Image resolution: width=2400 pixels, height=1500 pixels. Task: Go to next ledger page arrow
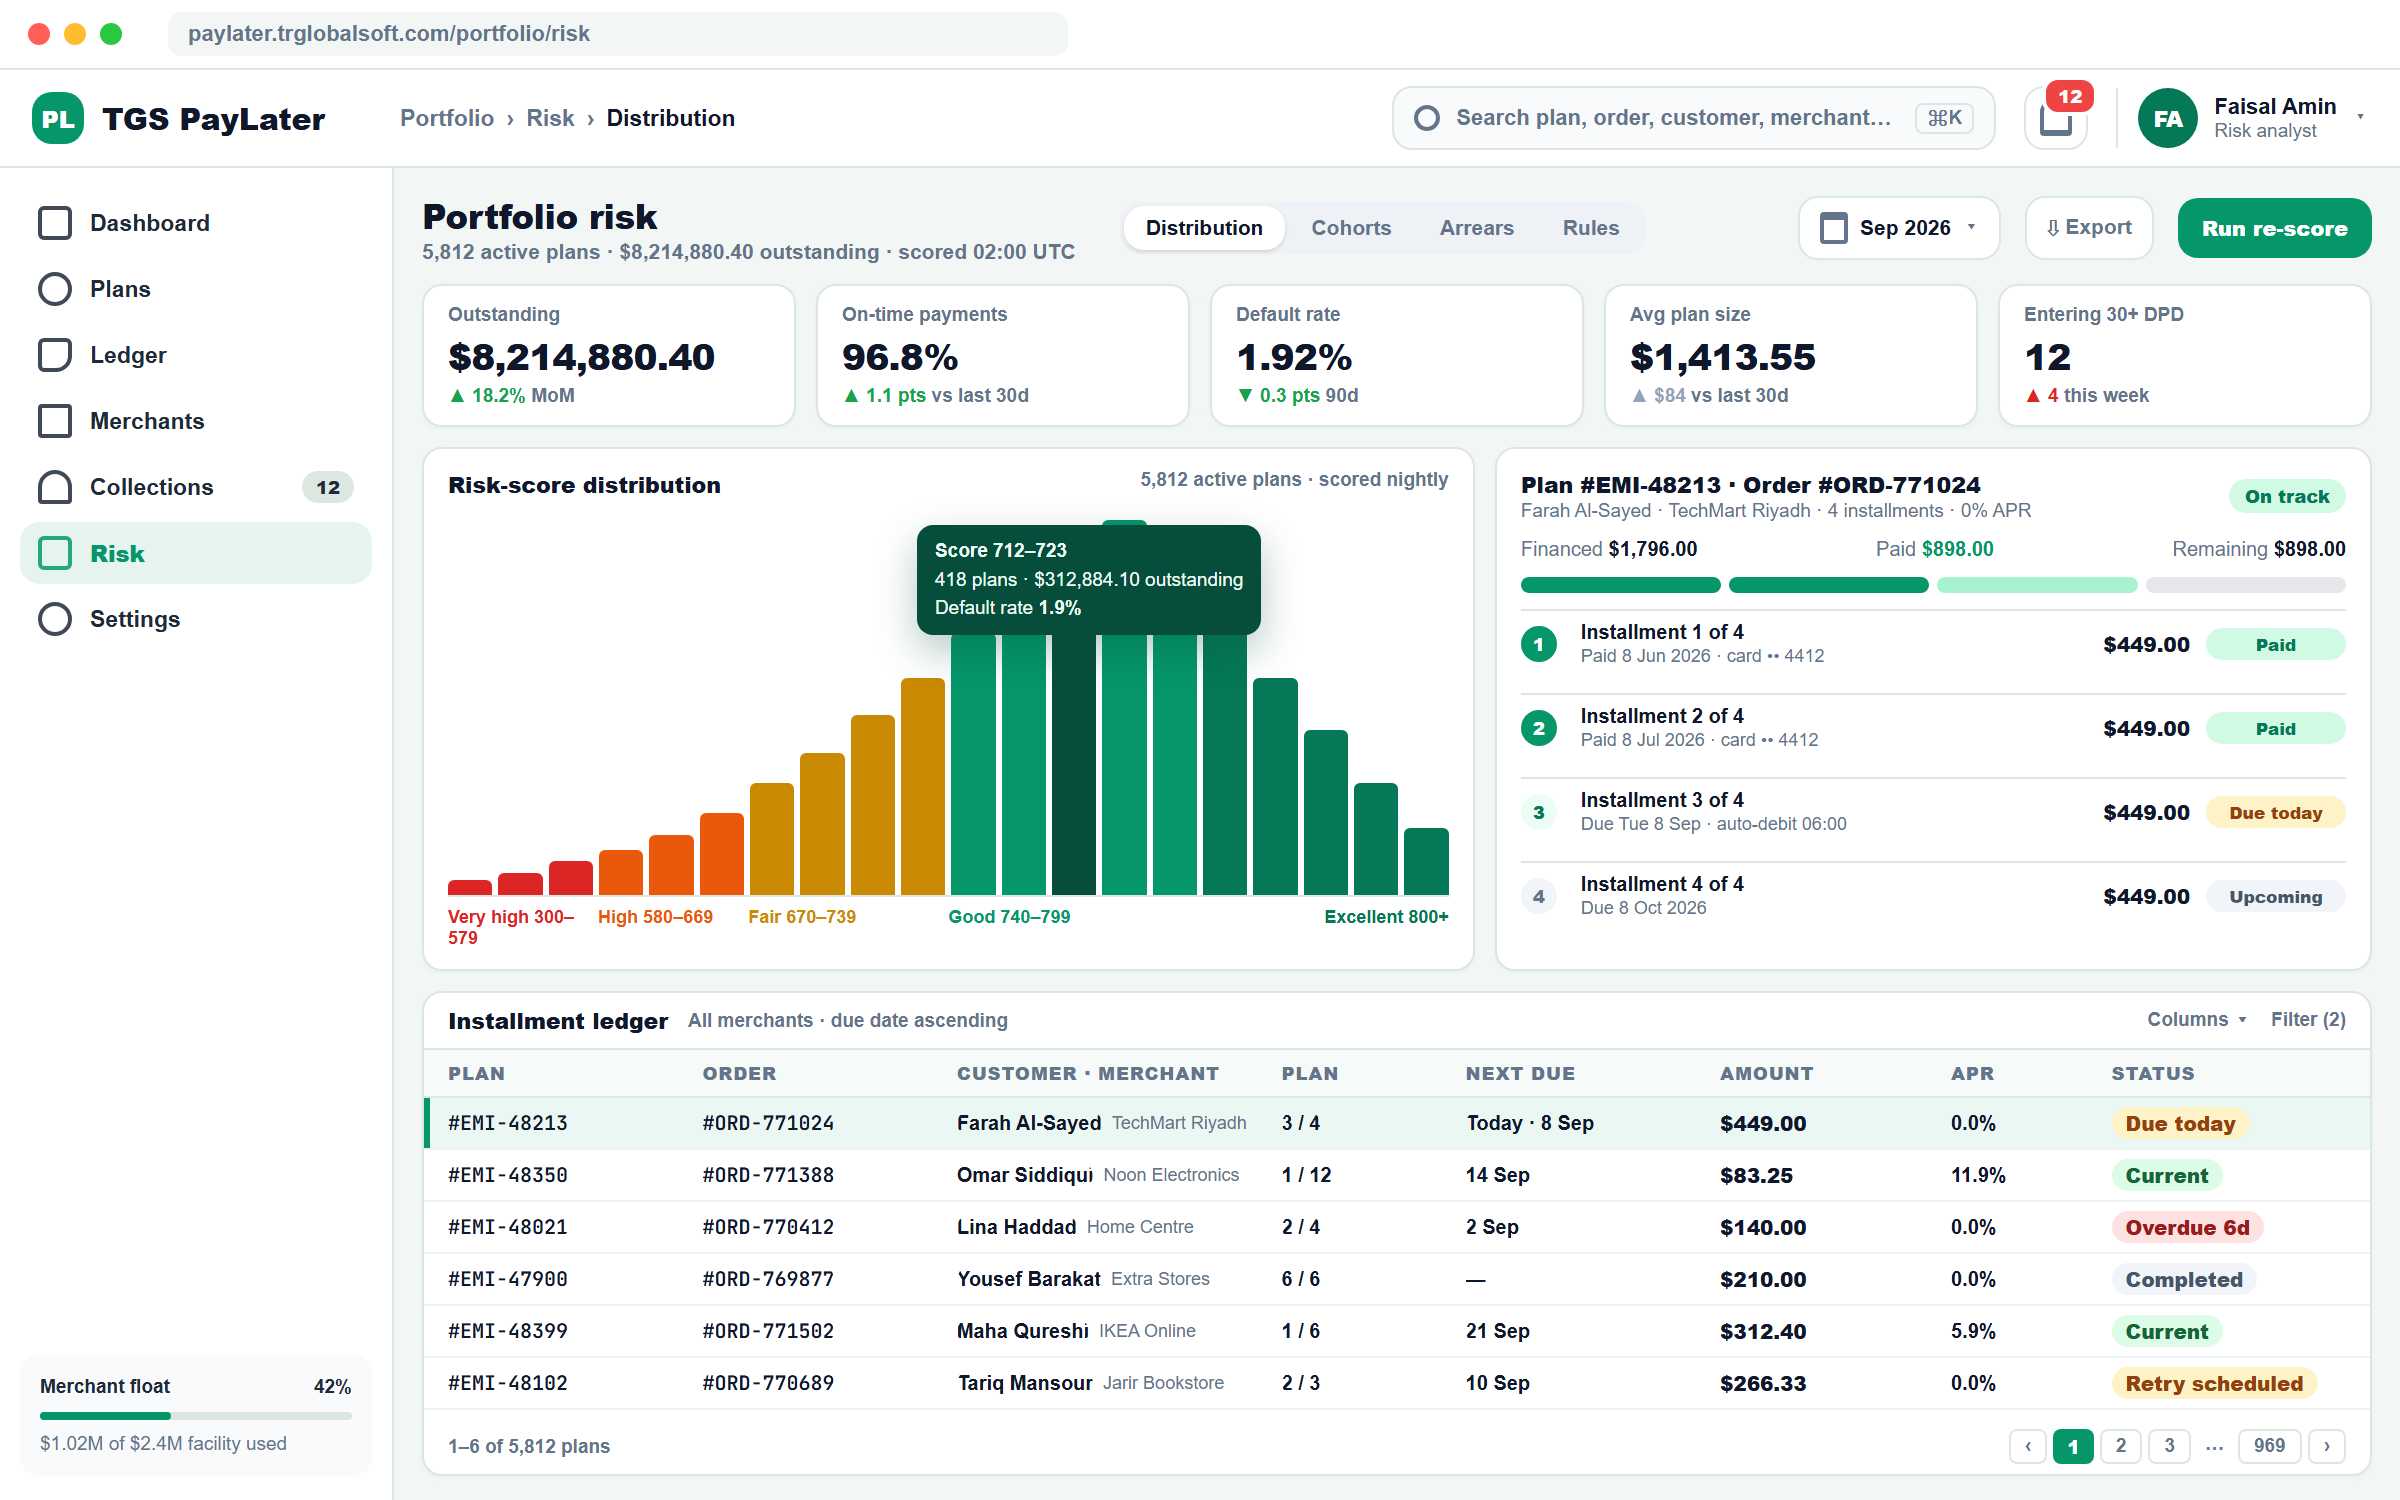pyautogui.click(x=2327, y=1446)
